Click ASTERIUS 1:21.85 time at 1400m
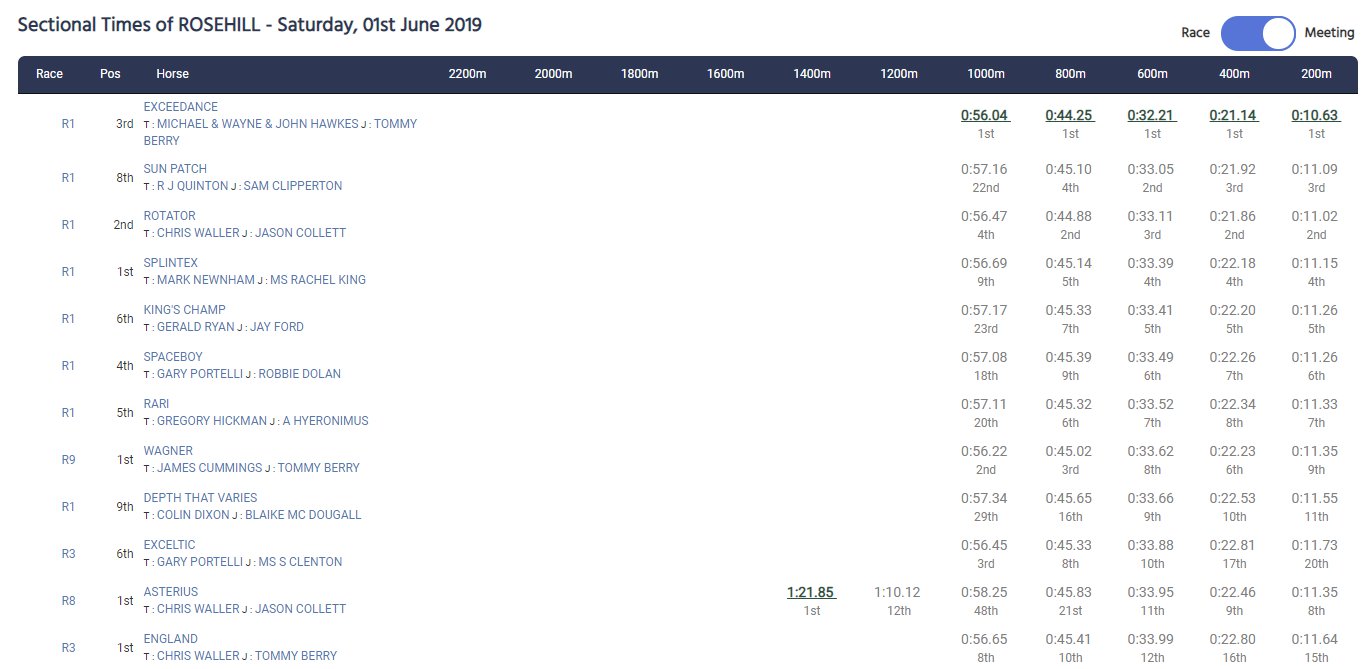The height and width of the screenshot is (669, 1368). coord(811,593)
